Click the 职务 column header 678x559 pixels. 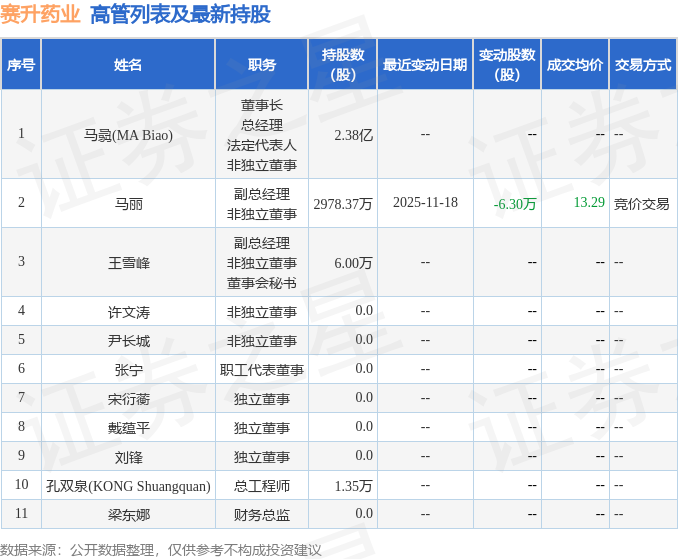pyautogui.click(x=262, y=64)
